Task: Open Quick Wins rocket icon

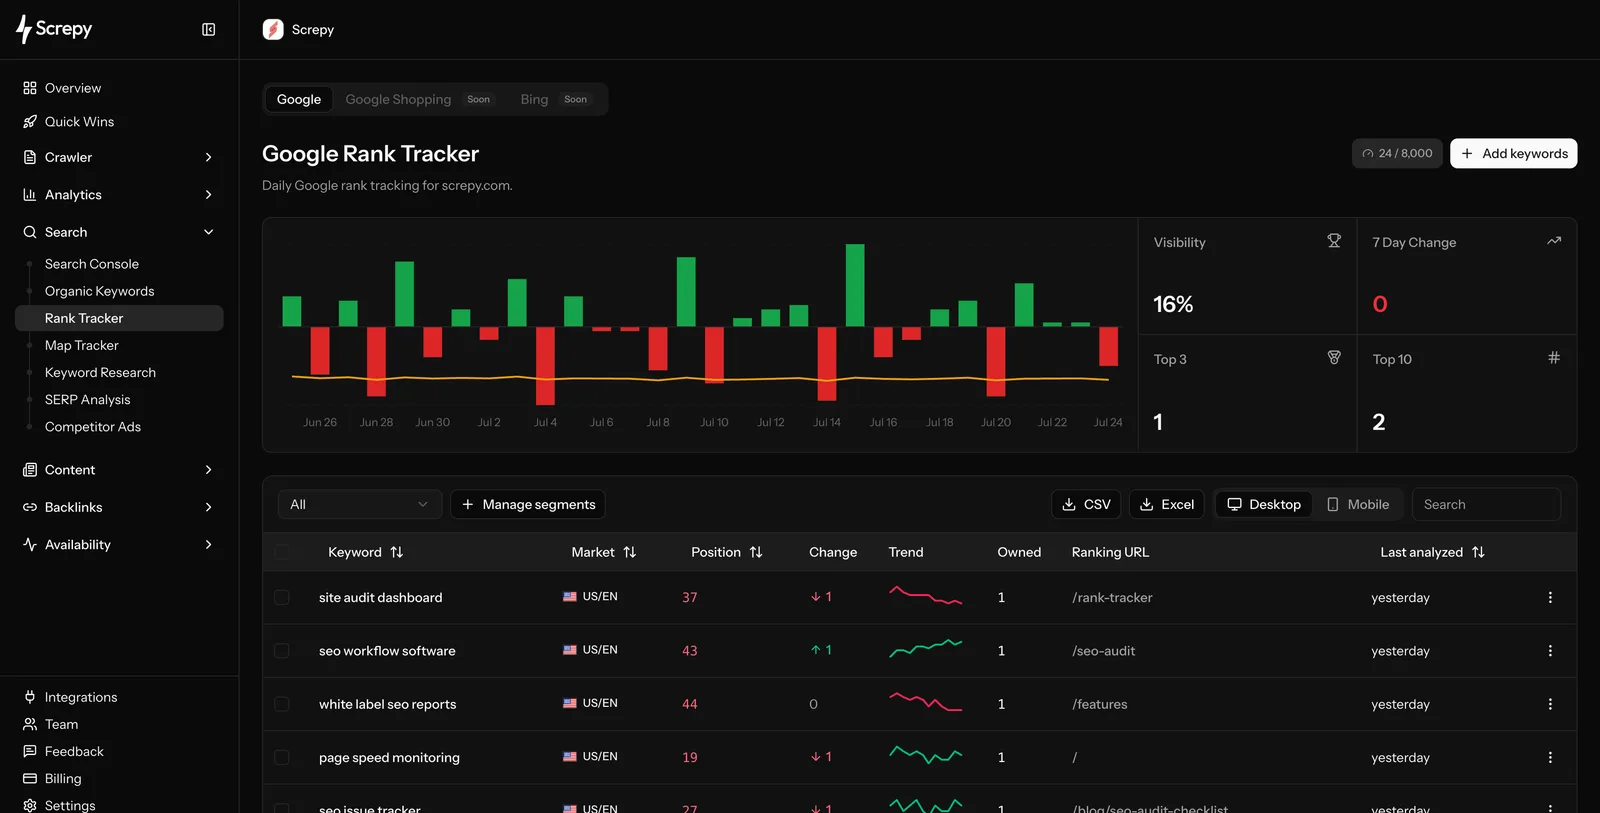Action: click(30, 122)
